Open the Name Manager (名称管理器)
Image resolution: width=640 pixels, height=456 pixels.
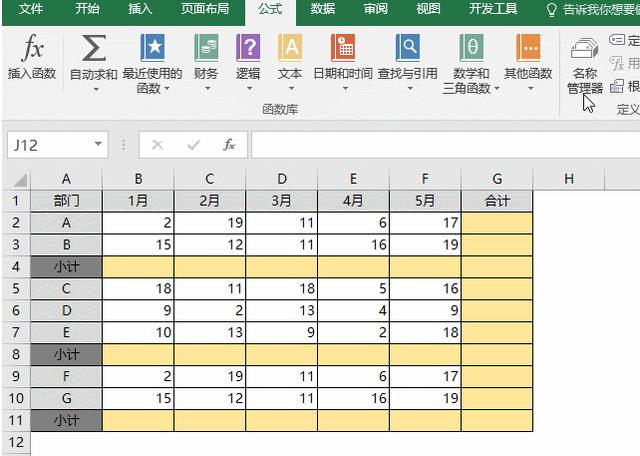point(584,65)
